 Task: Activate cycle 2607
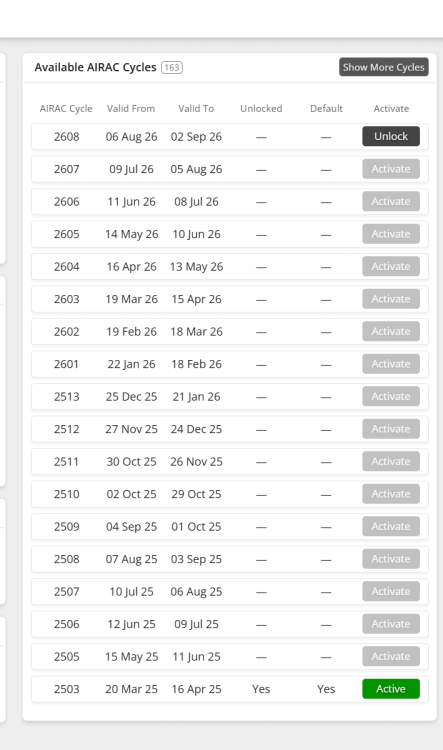pos(391,169)
